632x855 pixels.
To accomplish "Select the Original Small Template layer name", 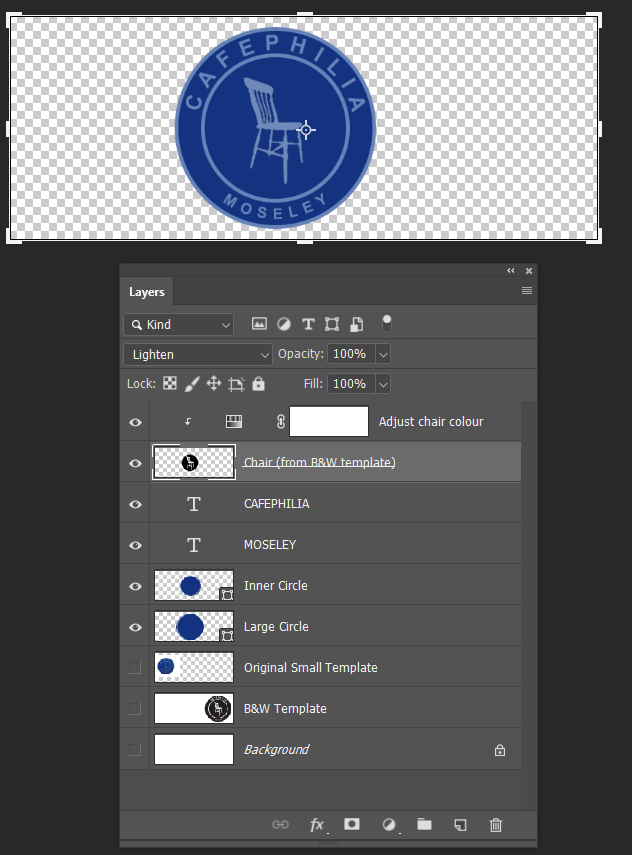I will click(x=311, y=667).
